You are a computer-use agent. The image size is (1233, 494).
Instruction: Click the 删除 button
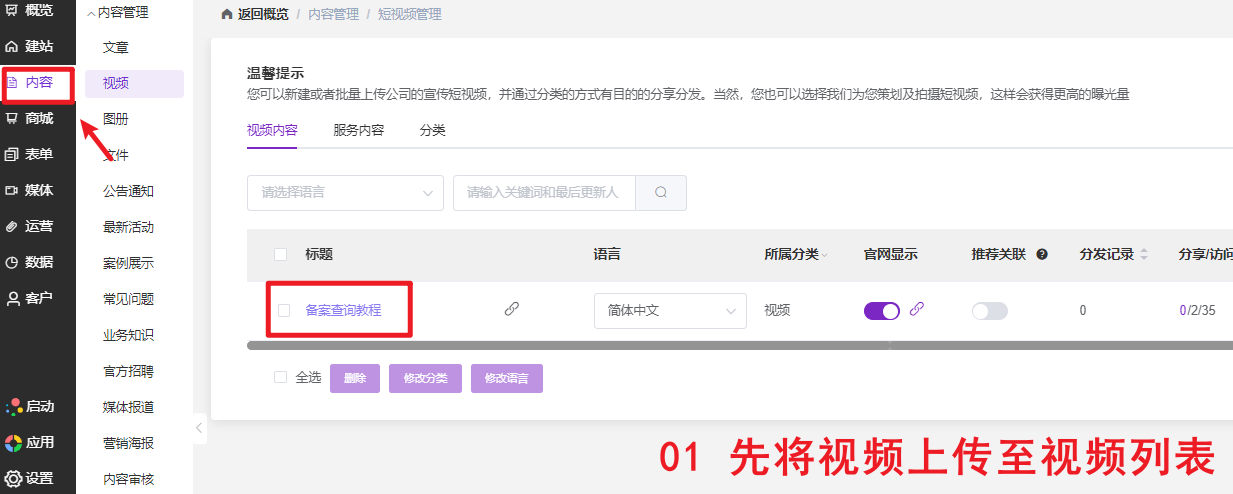click(x=355, y=378)
